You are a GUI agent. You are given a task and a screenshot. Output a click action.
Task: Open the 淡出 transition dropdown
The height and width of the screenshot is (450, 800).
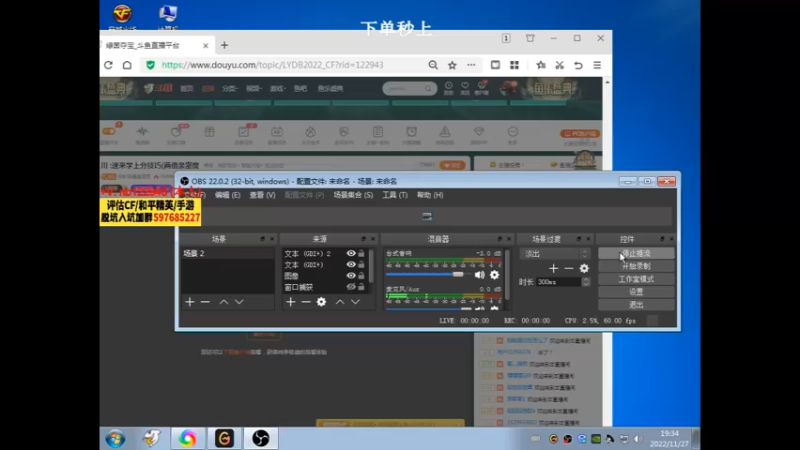click(x=555, y=254)
